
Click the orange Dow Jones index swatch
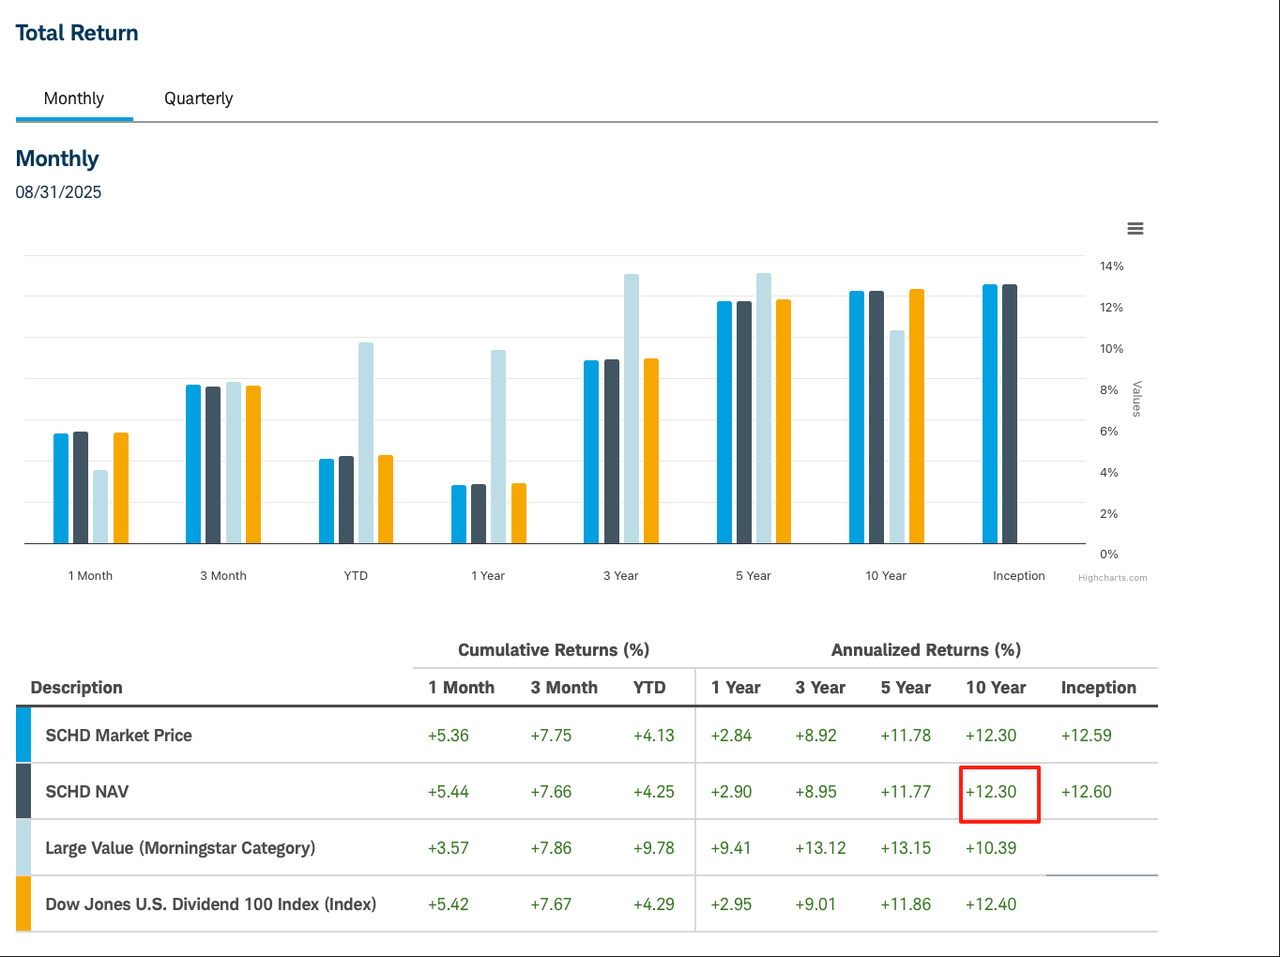pyautogui.click(x=23, y=904)
